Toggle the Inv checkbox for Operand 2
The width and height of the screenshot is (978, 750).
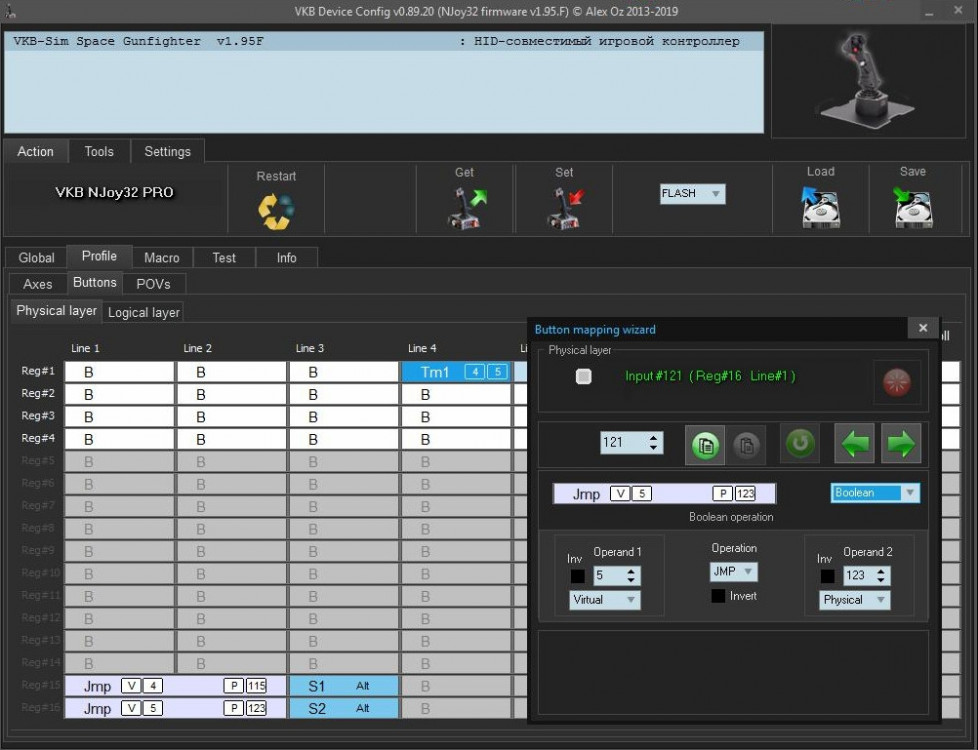pyautogui.click(x=827, y=576)
